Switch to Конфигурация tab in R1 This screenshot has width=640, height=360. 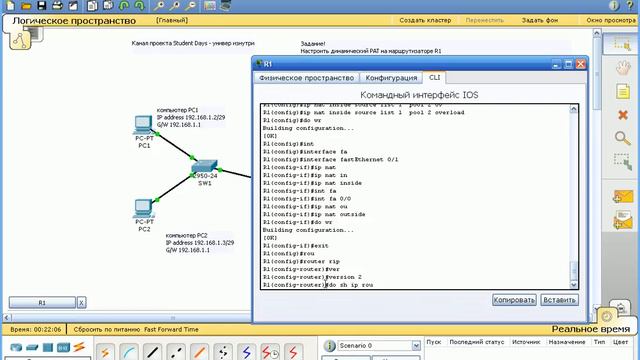click(391, 78)
